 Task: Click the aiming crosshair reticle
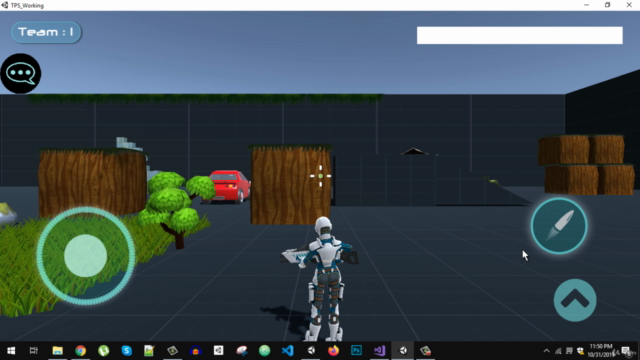point(320,176)
